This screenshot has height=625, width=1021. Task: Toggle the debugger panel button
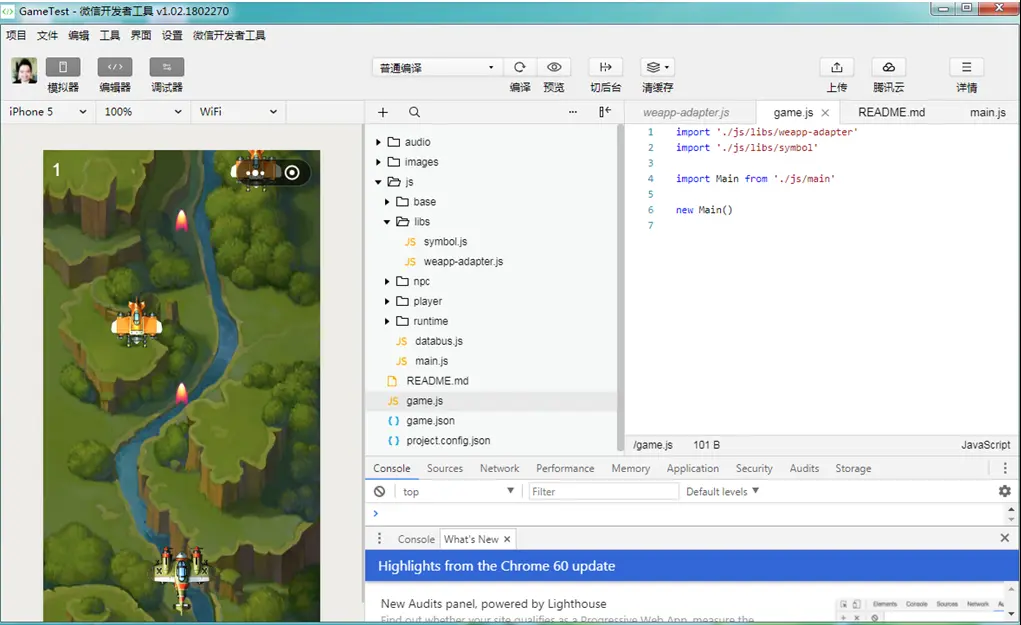[167, 67]
